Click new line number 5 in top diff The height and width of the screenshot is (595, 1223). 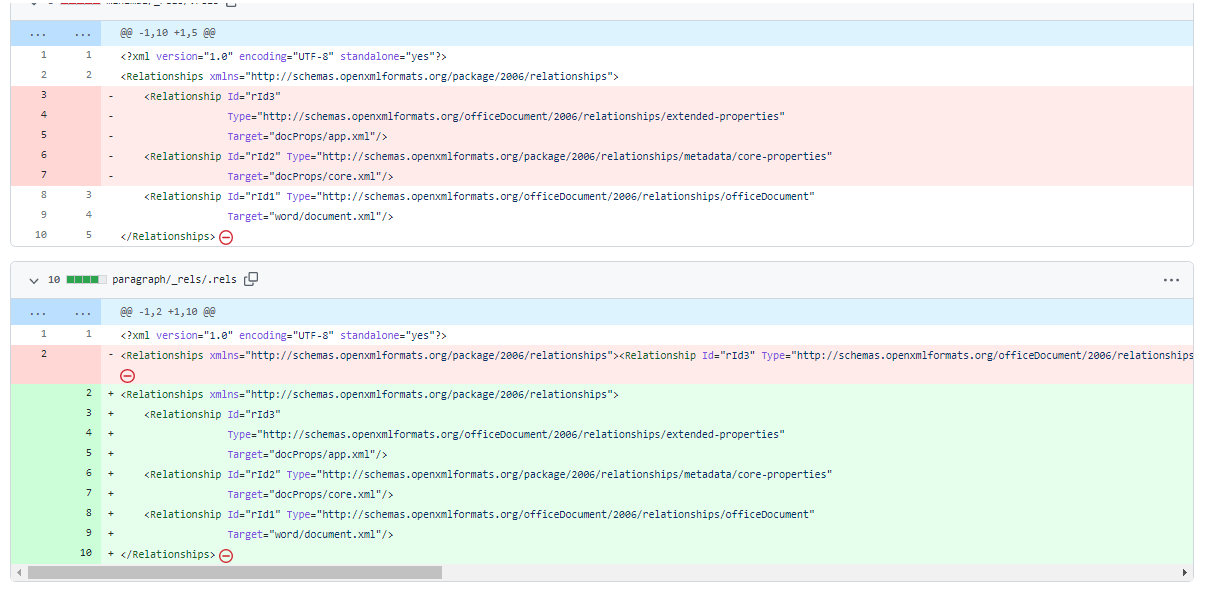88,236
